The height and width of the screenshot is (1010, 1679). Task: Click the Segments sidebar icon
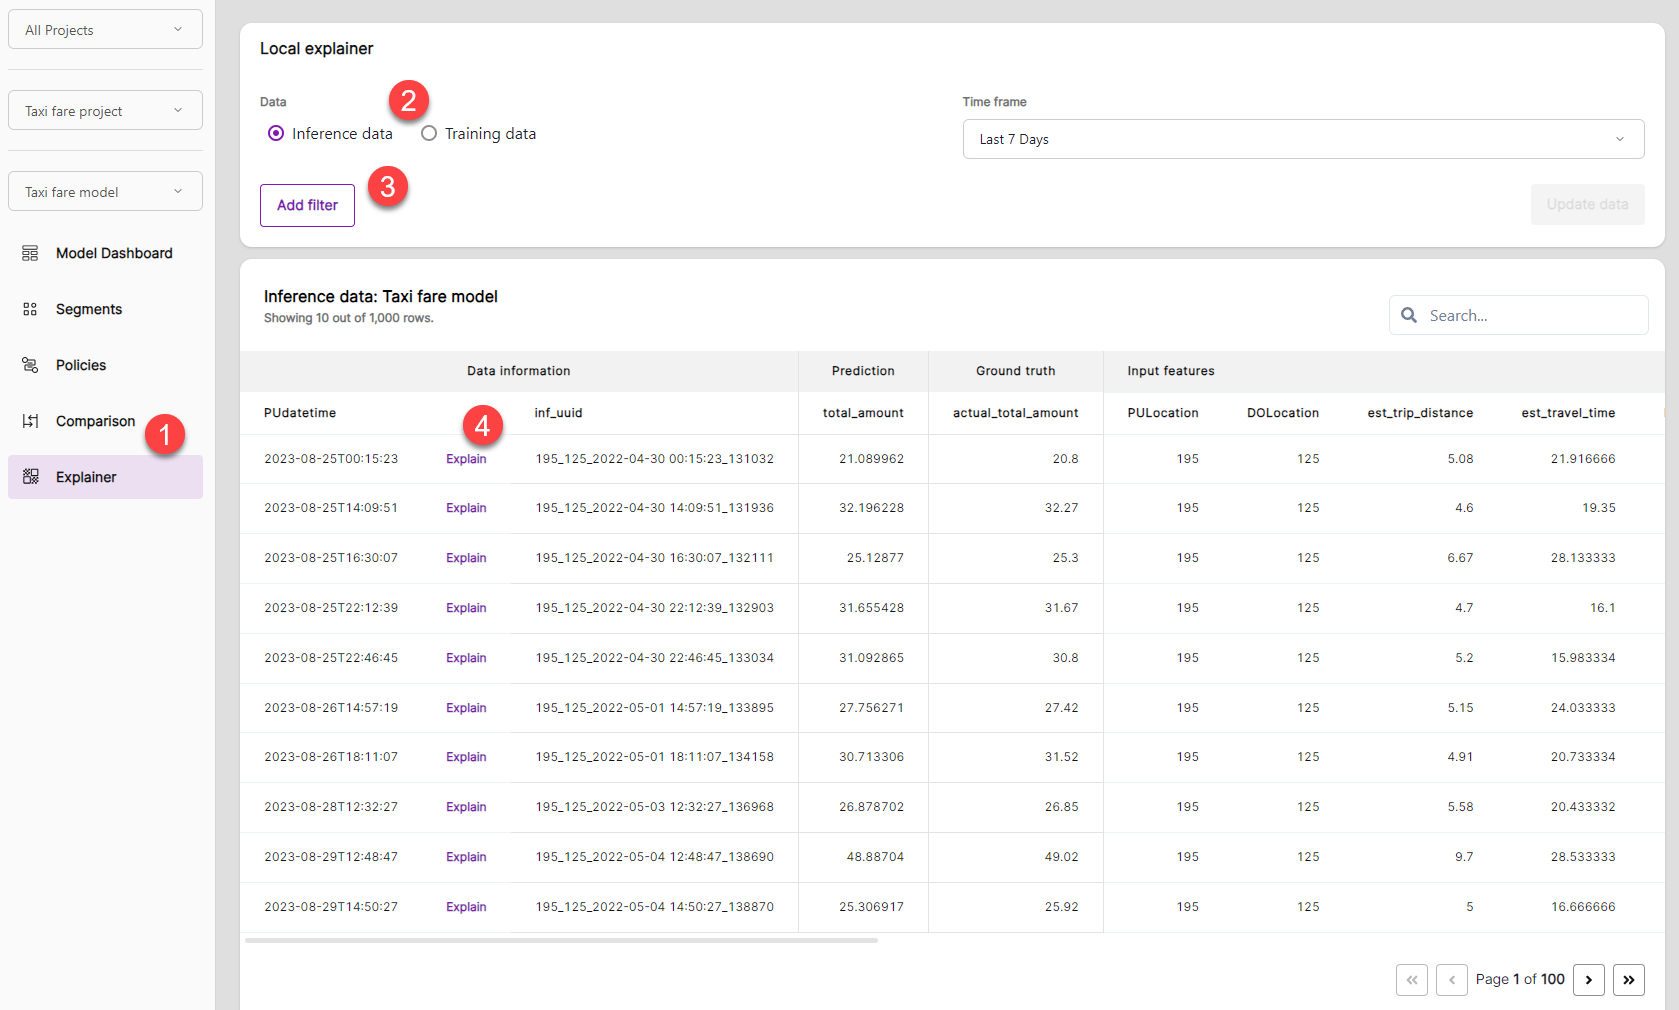point(30,309)
